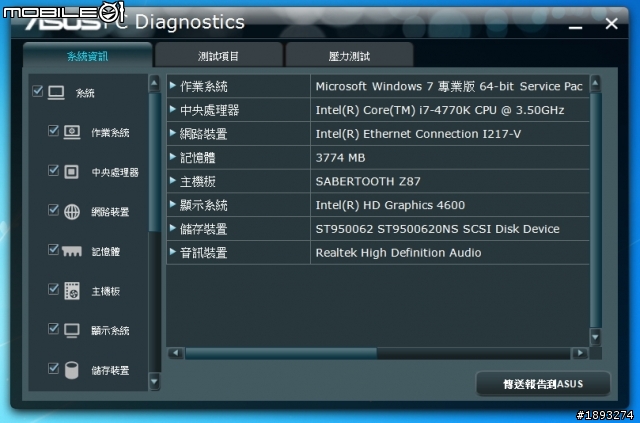Click the info table scroll up arrow

596,83
